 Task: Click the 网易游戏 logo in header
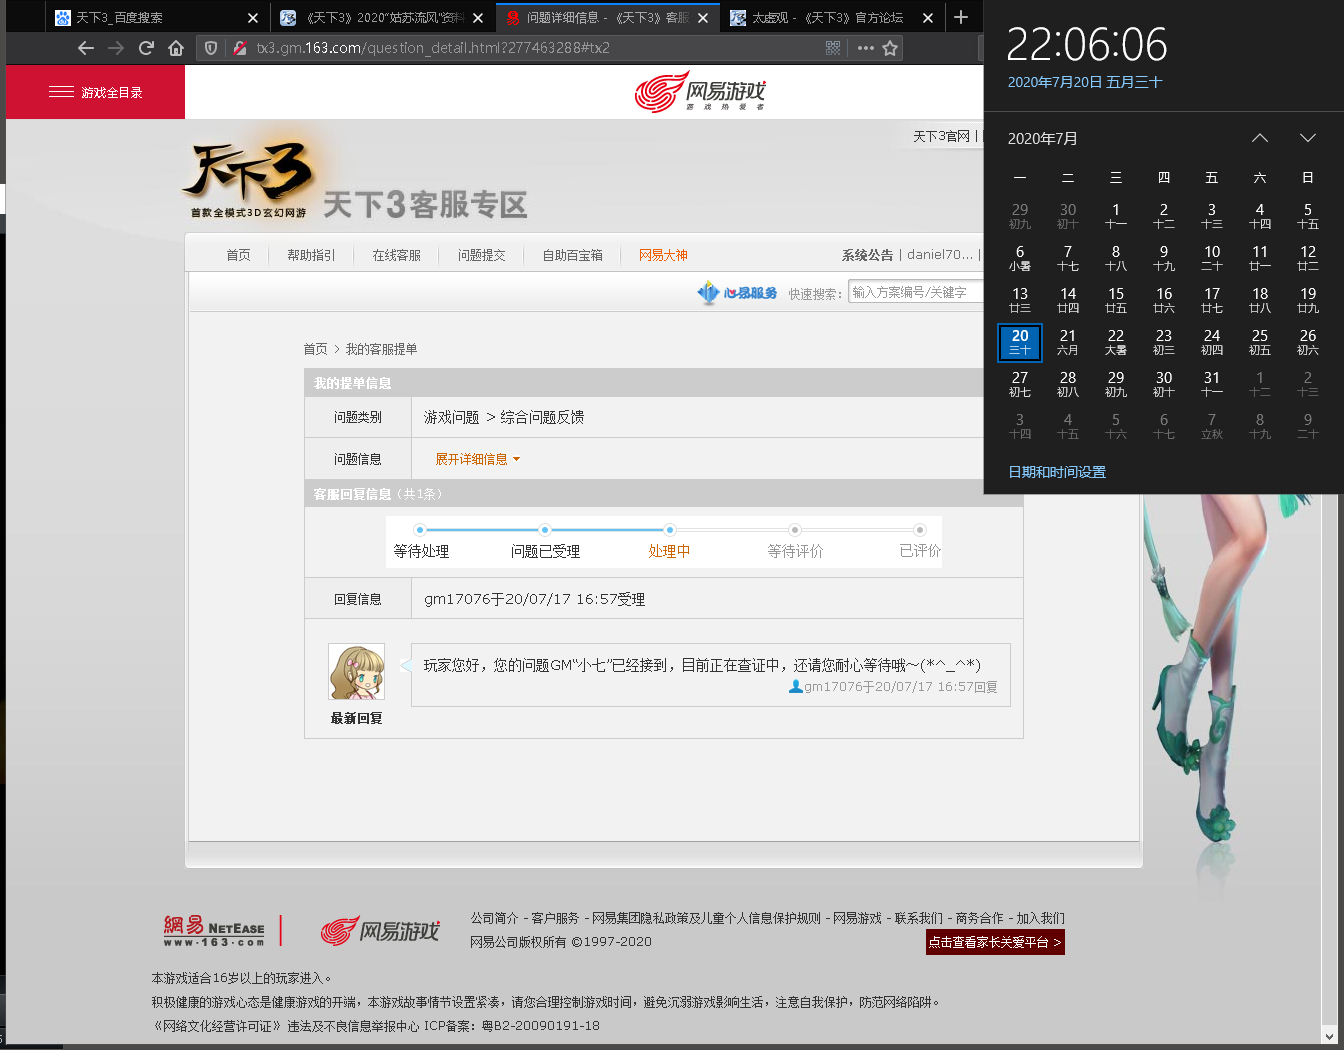click(x=700, y=92)
